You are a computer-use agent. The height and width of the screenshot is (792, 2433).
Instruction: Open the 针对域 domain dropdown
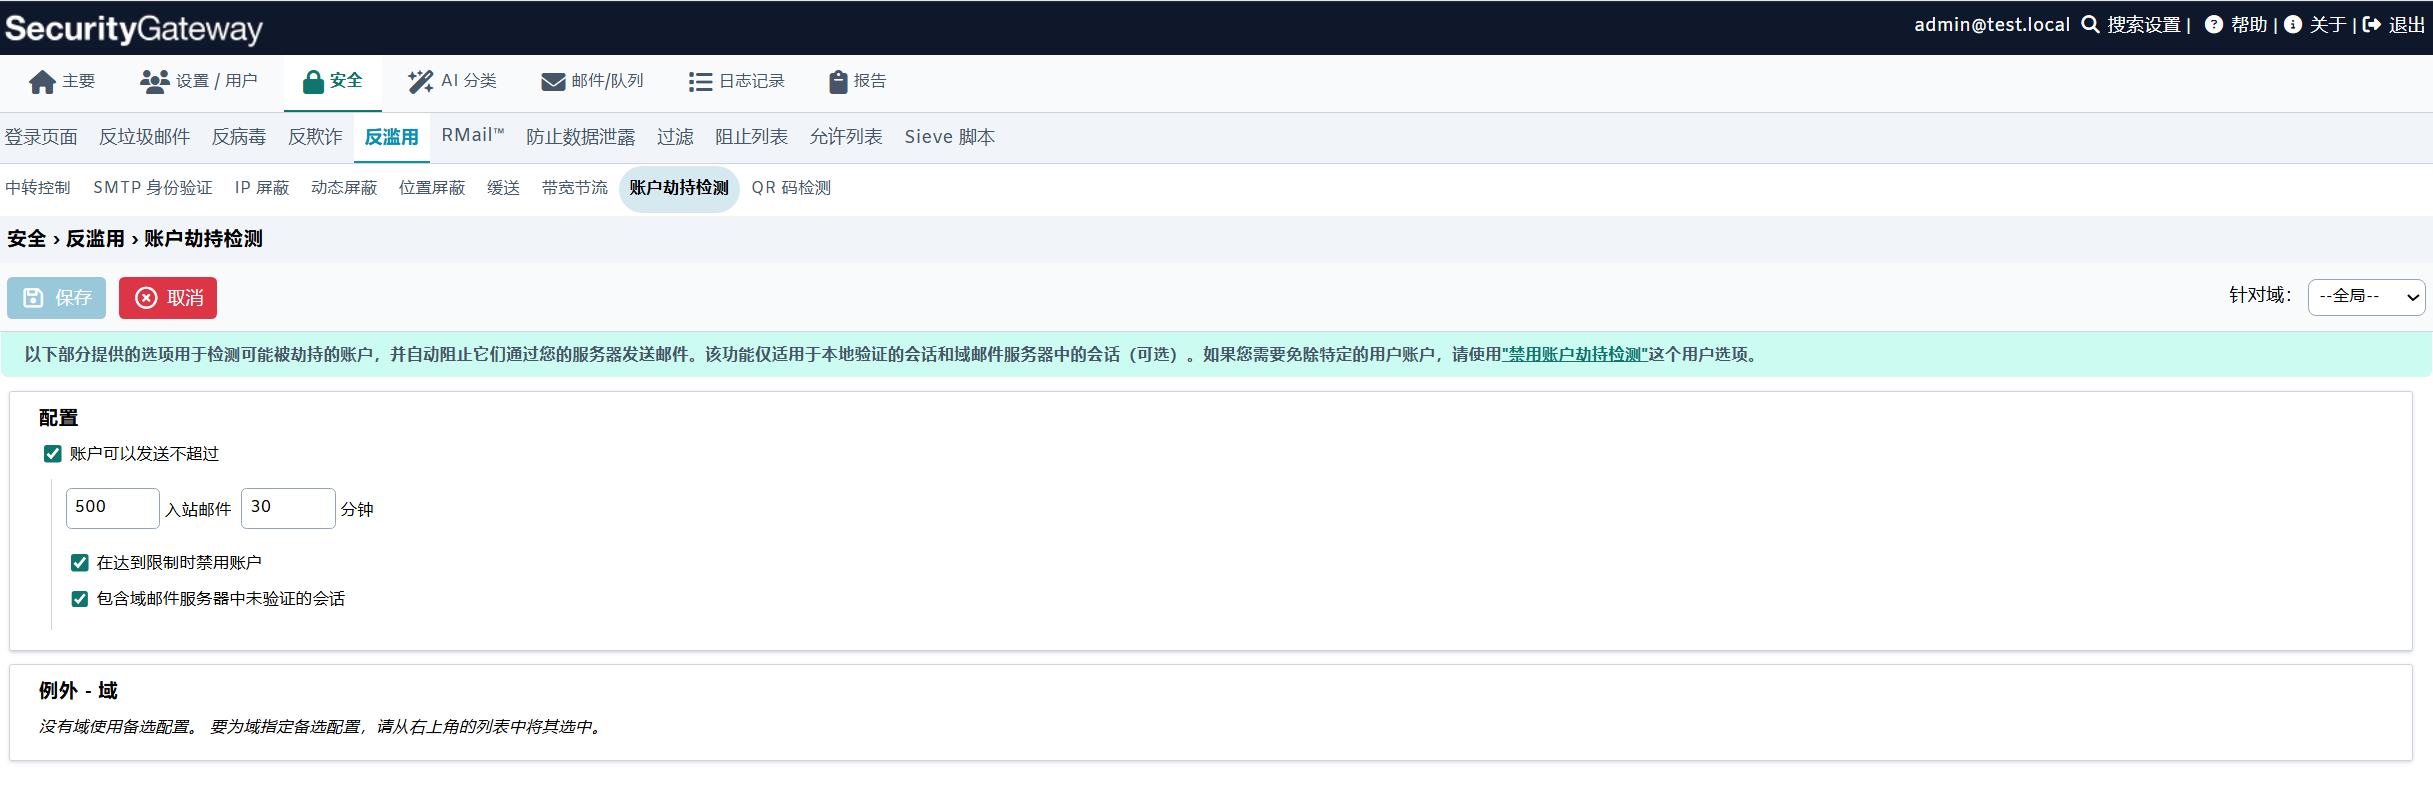[2366, 297]
